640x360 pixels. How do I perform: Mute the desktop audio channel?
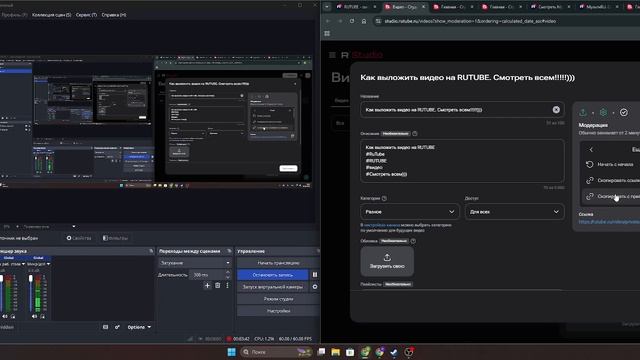coord(5,316)
